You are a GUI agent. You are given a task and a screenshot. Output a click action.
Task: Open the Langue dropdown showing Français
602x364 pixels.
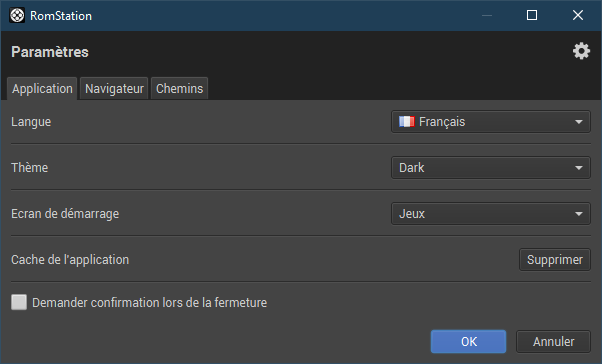(491, 122)
